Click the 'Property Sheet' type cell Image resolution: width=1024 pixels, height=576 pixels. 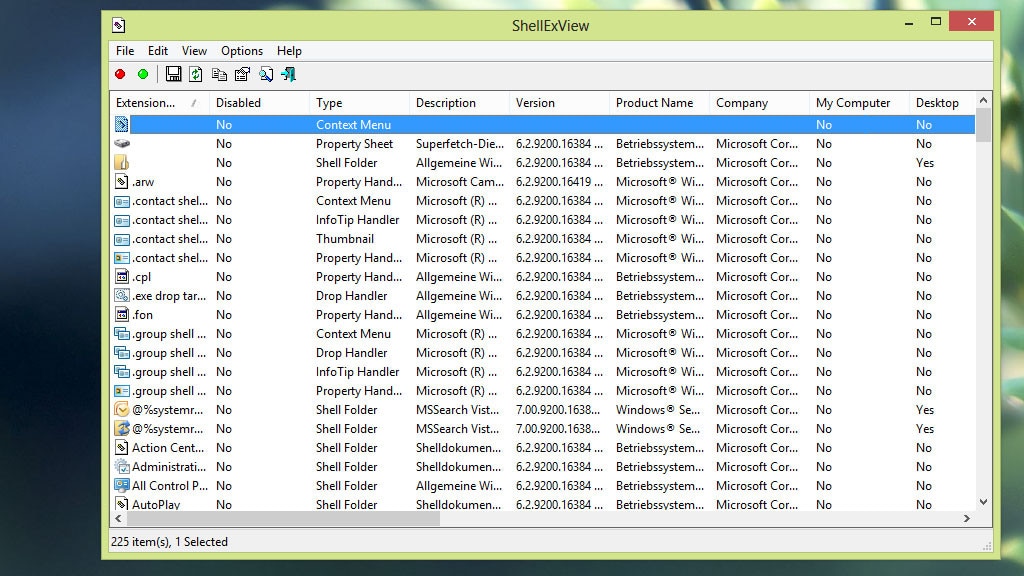pos(355,144)
